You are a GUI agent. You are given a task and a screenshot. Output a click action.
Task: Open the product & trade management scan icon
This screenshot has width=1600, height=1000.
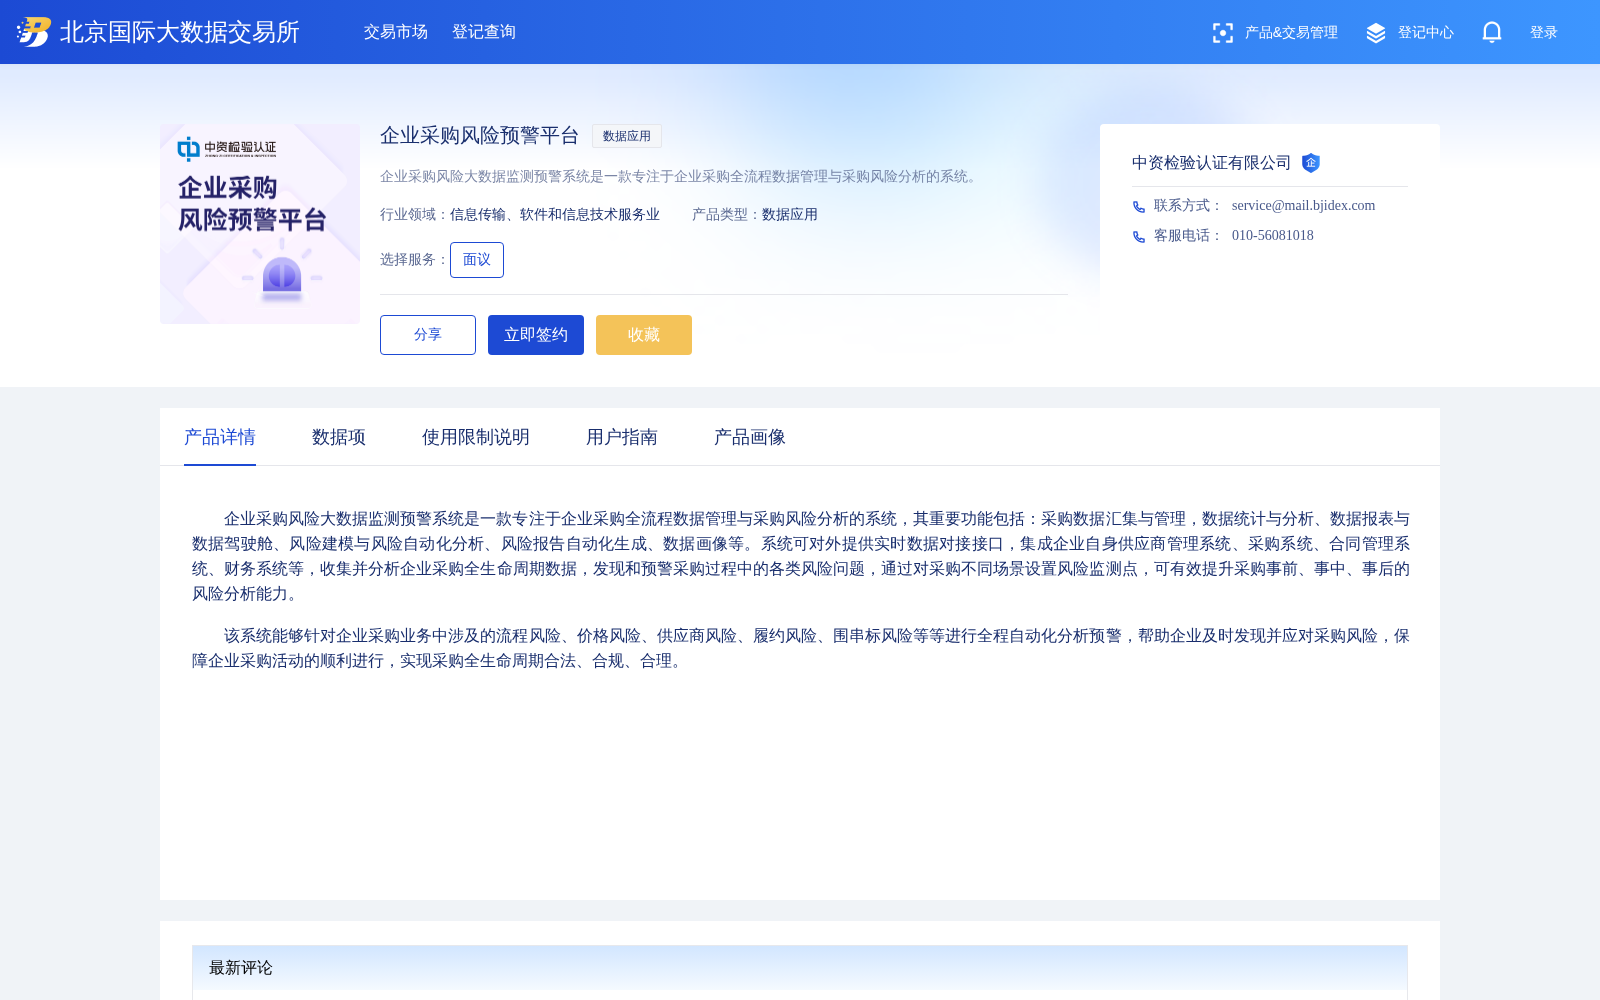tap(1222, 33)
